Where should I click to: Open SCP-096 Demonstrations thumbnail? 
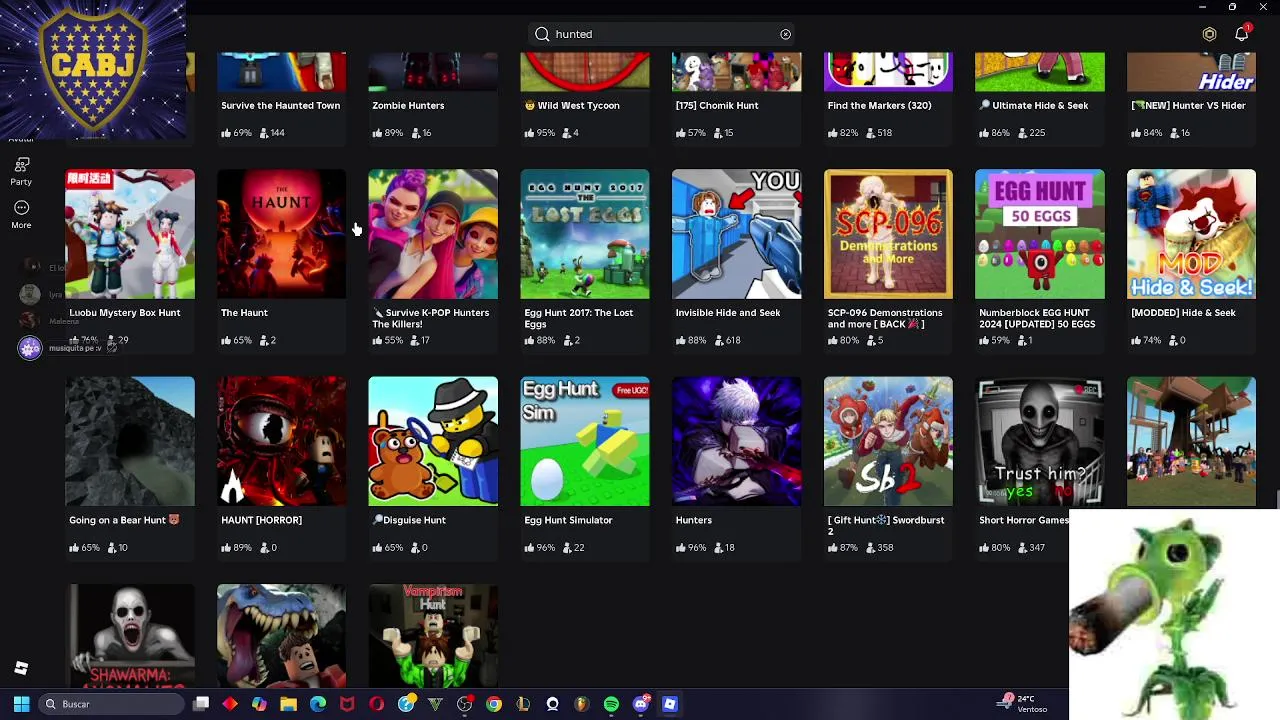pyautogui.click(x=888, y=234)
